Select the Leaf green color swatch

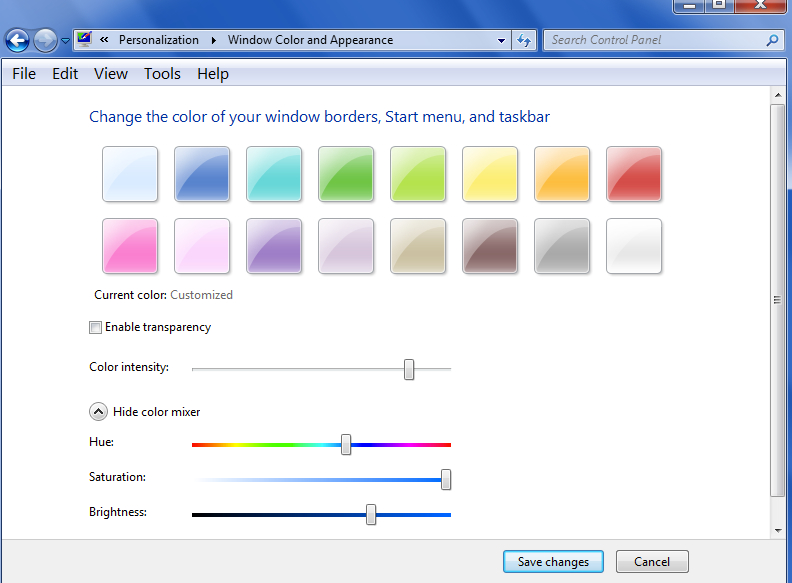[346, 174]
